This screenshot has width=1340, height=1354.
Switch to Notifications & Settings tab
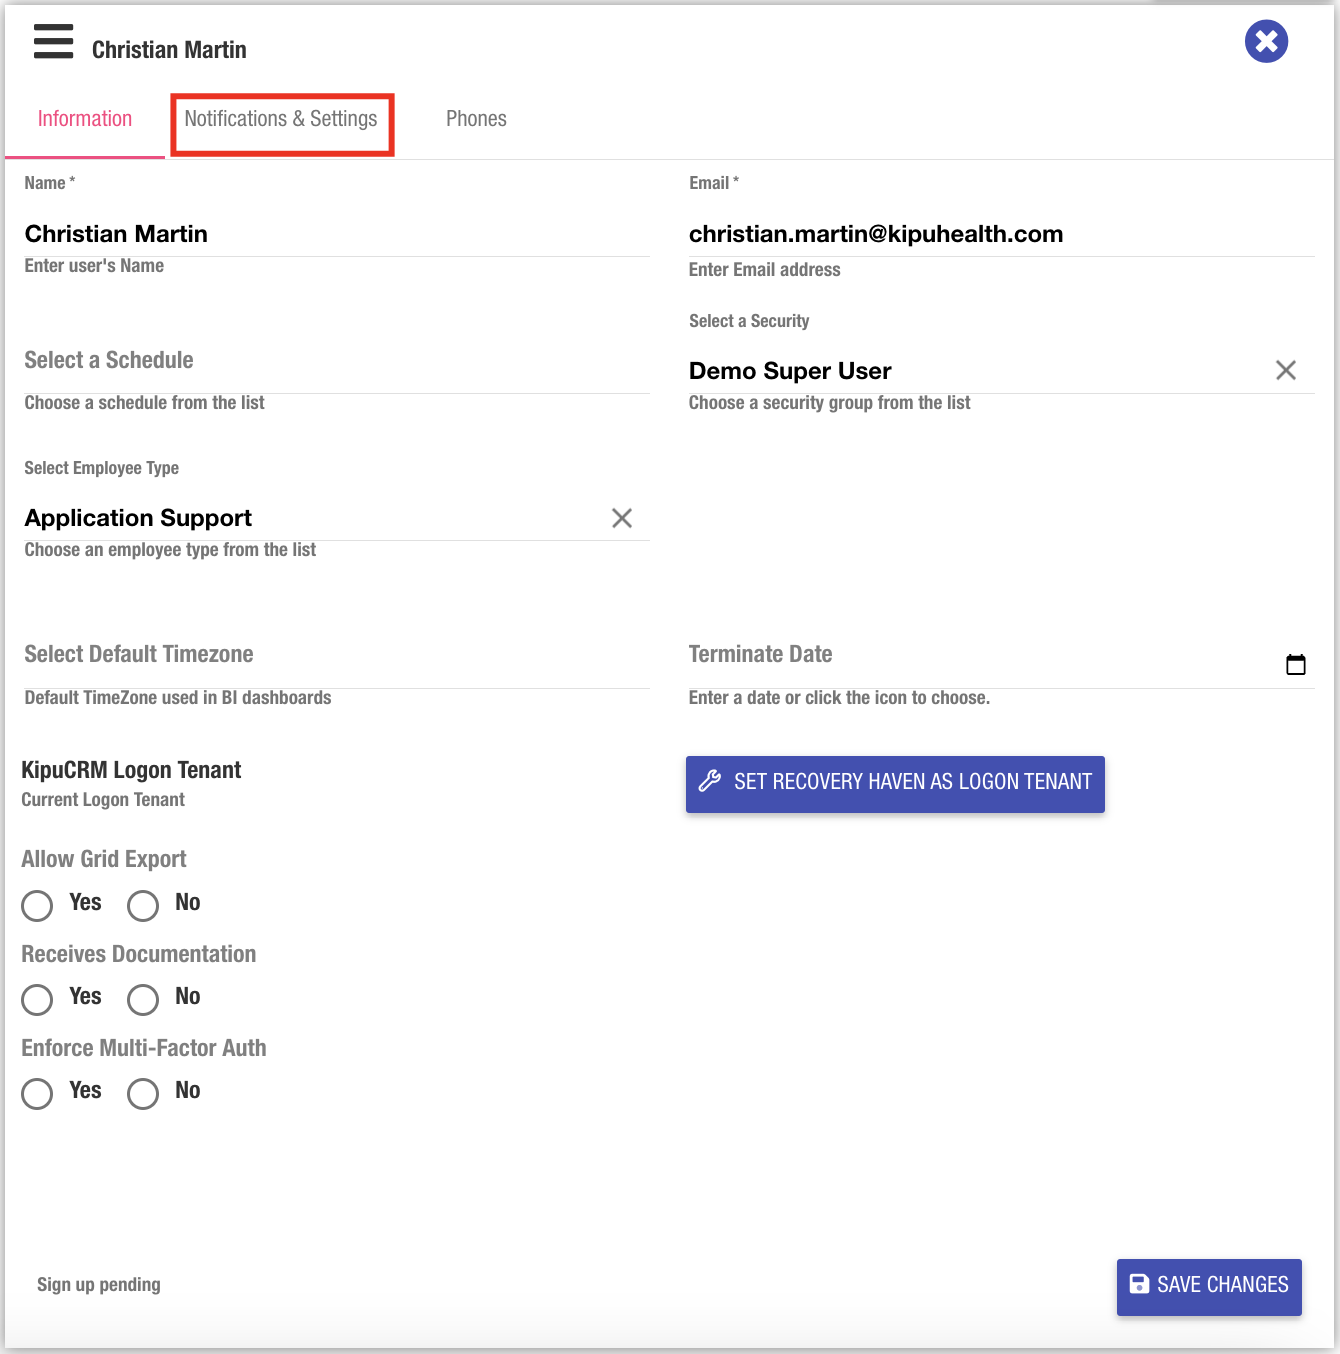[281, 119]
